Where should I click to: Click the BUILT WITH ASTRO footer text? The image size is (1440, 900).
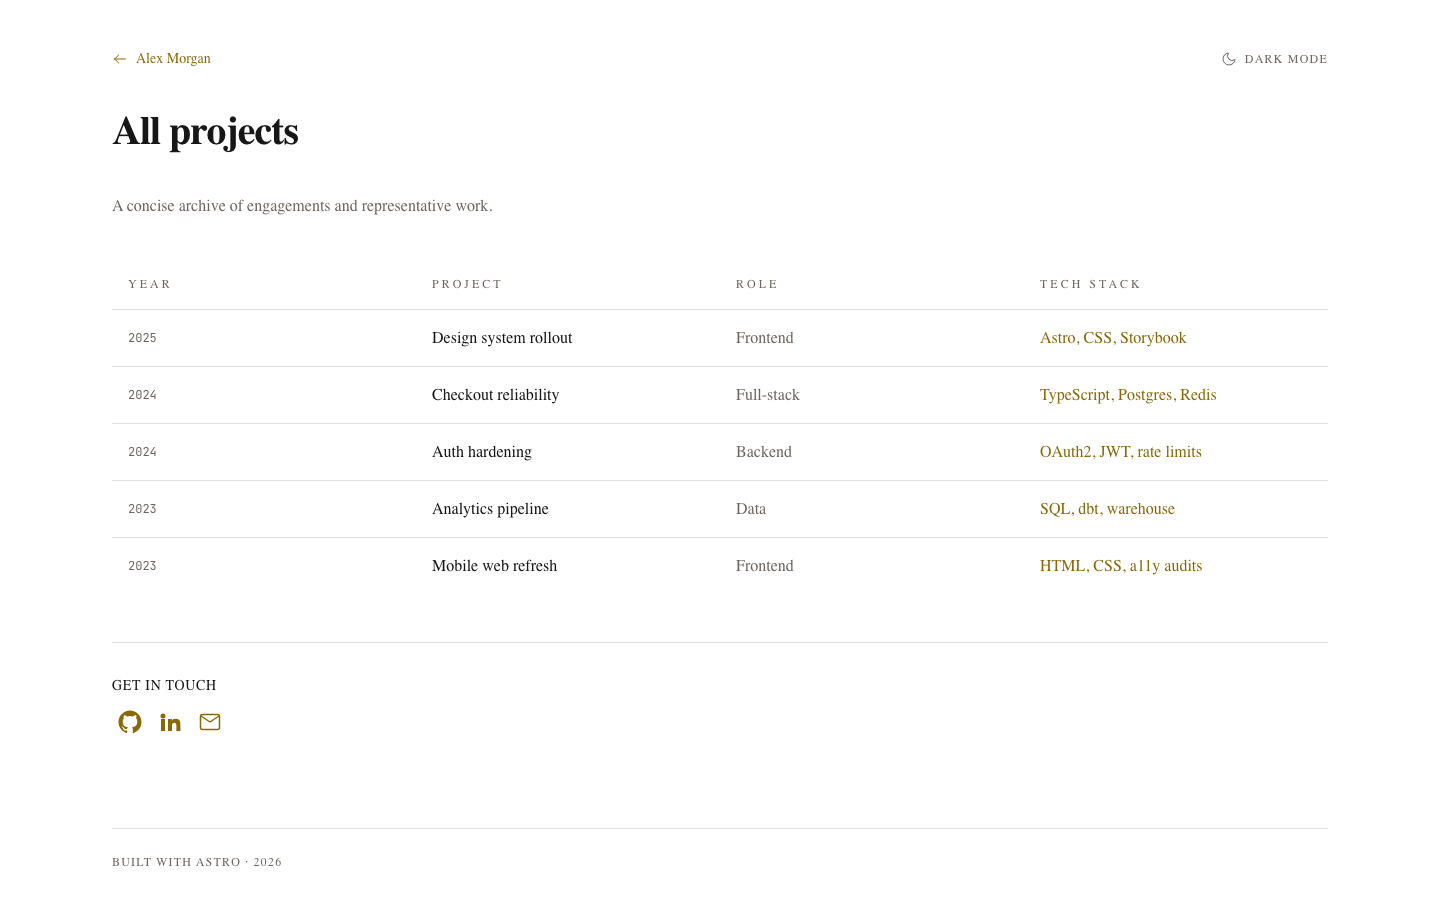coord(197,862)
